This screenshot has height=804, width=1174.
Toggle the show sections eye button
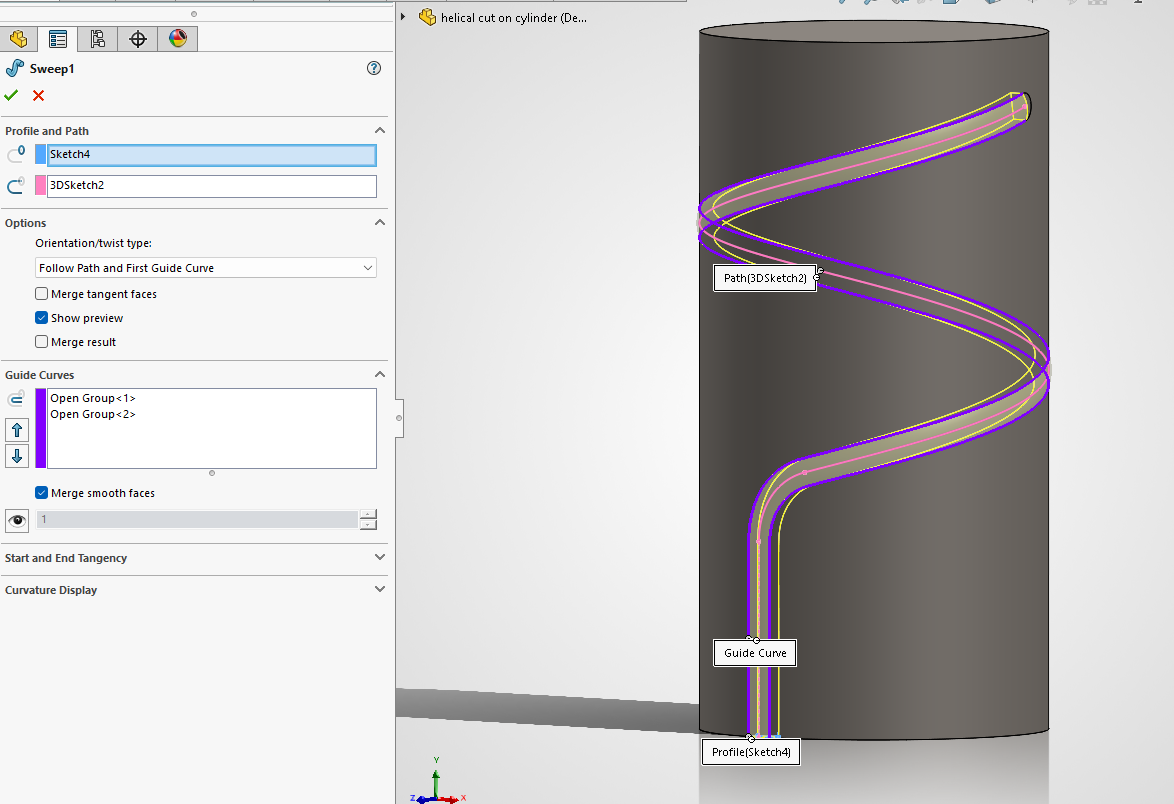click(x=17, y=520)
